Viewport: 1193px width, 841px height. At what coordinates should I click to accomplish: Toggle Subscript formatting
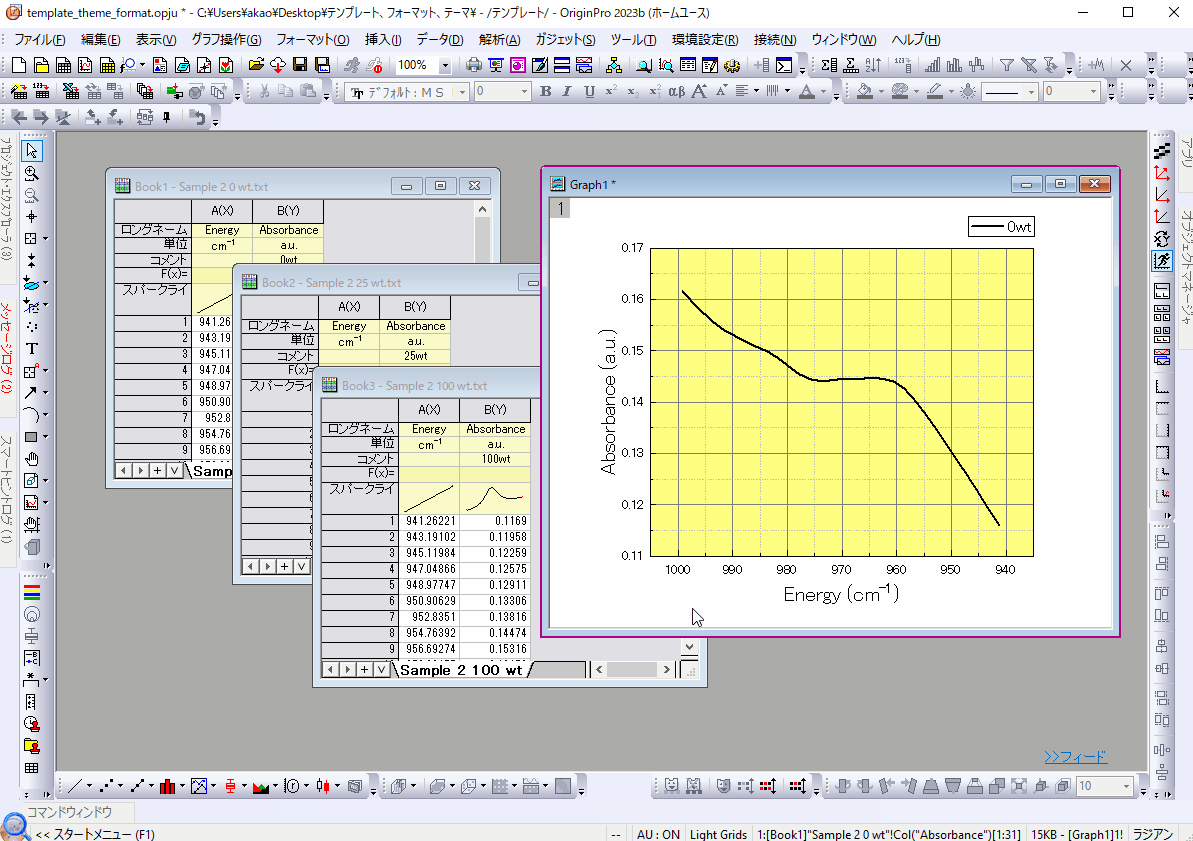click(x=633, y=92)
